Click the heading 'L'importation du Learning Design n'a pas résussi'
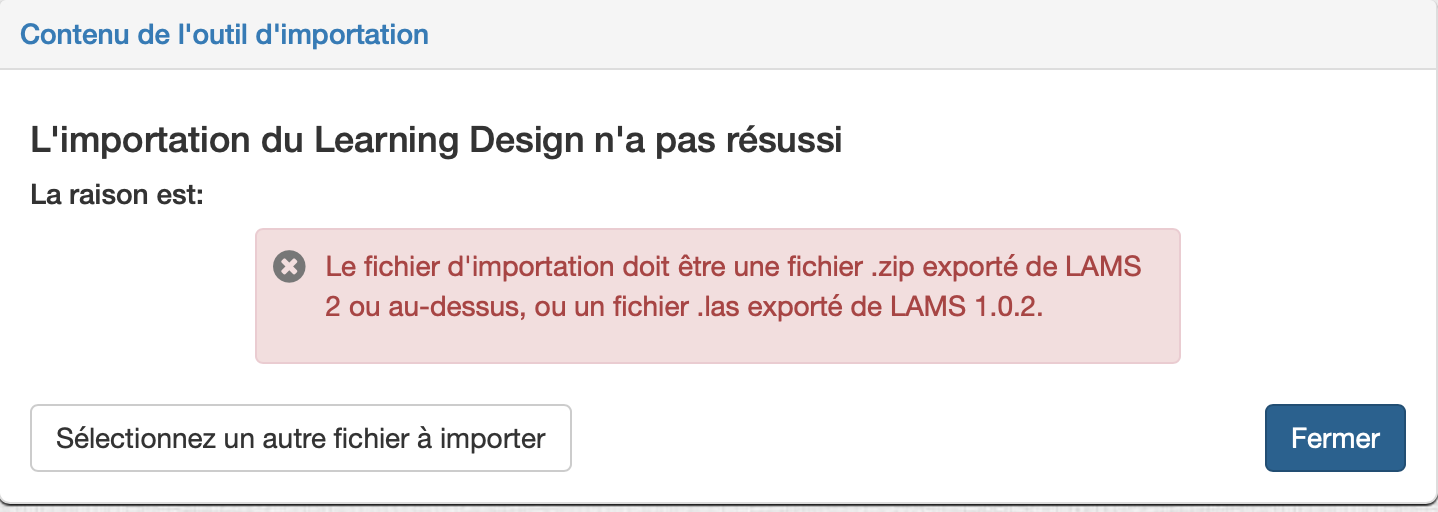Viewport: 1438px width, 512px height. coord(436,139)
